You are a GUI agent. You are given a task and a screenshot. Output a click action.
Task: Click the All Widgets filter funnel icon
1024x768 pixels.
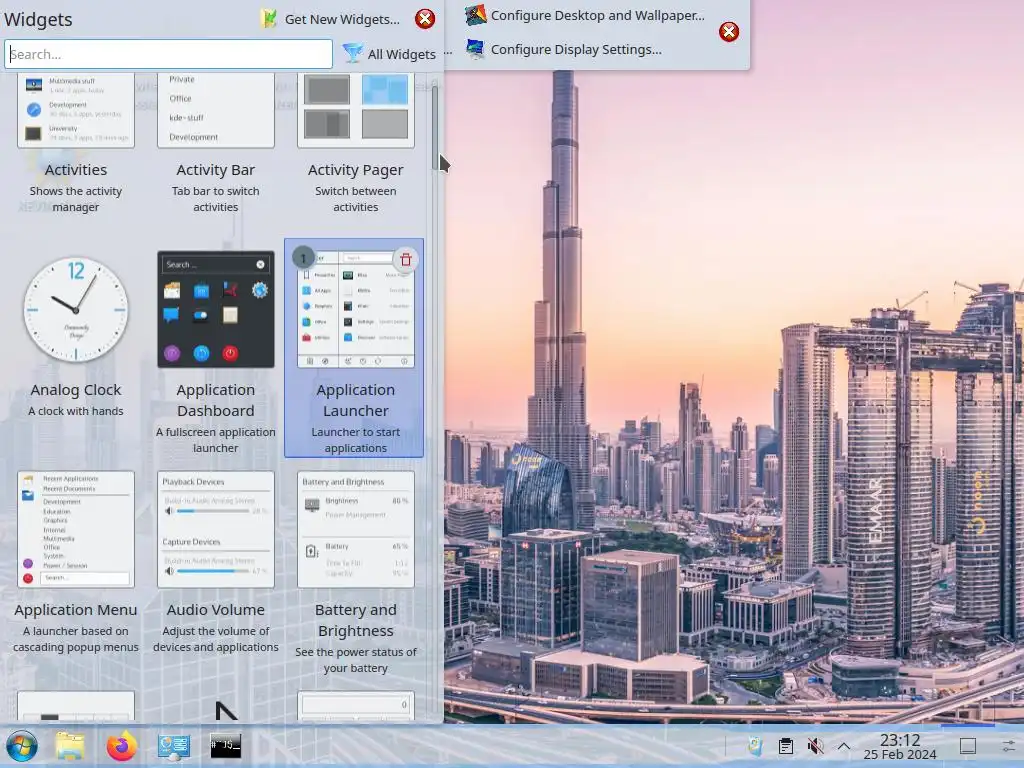352,54
